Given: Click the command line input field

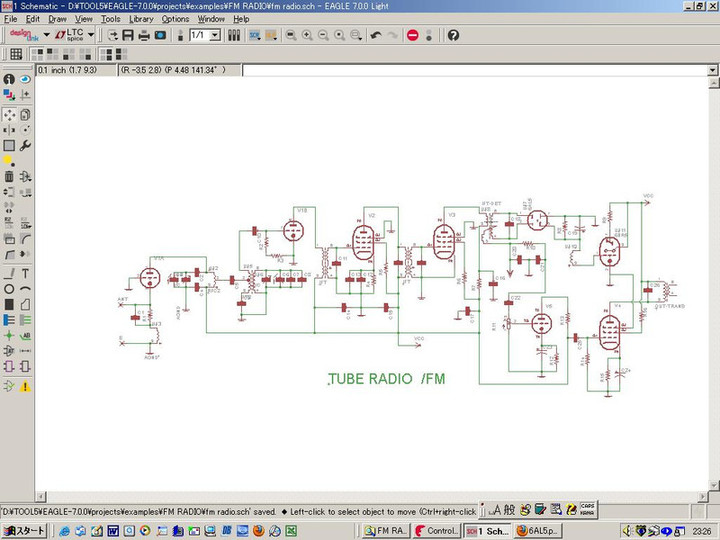Looking at the screenshot, I should click(x=470, y=71).
